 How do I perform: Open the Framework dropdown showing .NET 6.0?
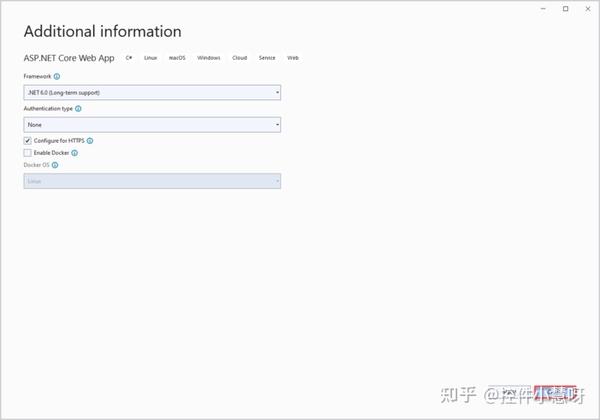tap(152, 93)
